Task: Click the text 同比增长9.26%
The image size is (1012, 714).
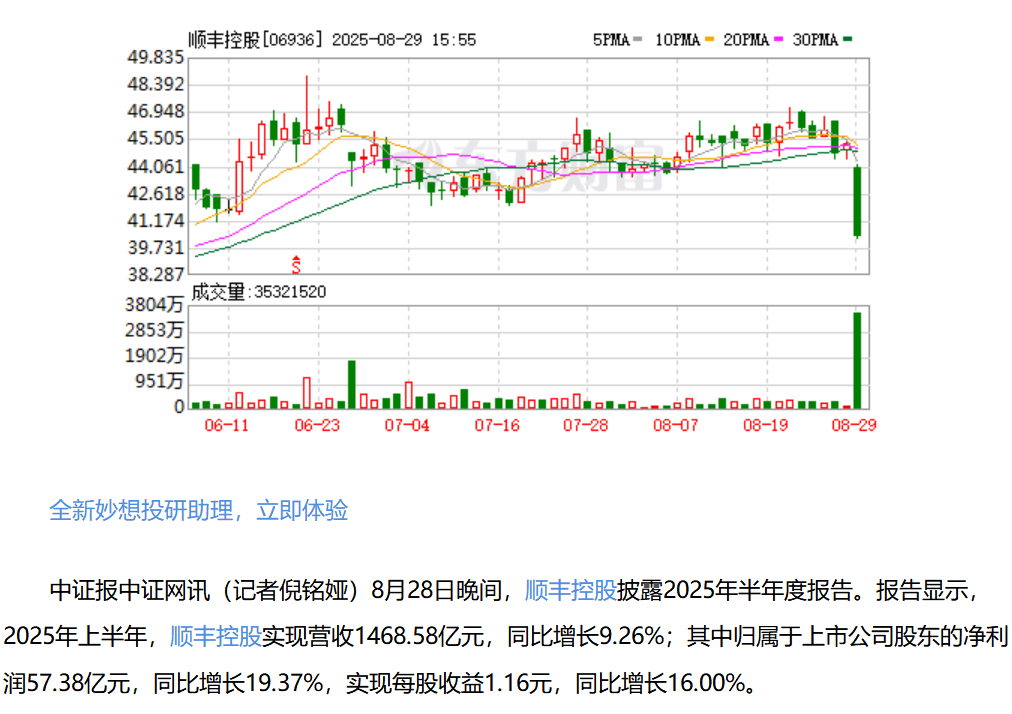Action: (x=585, y=636)
